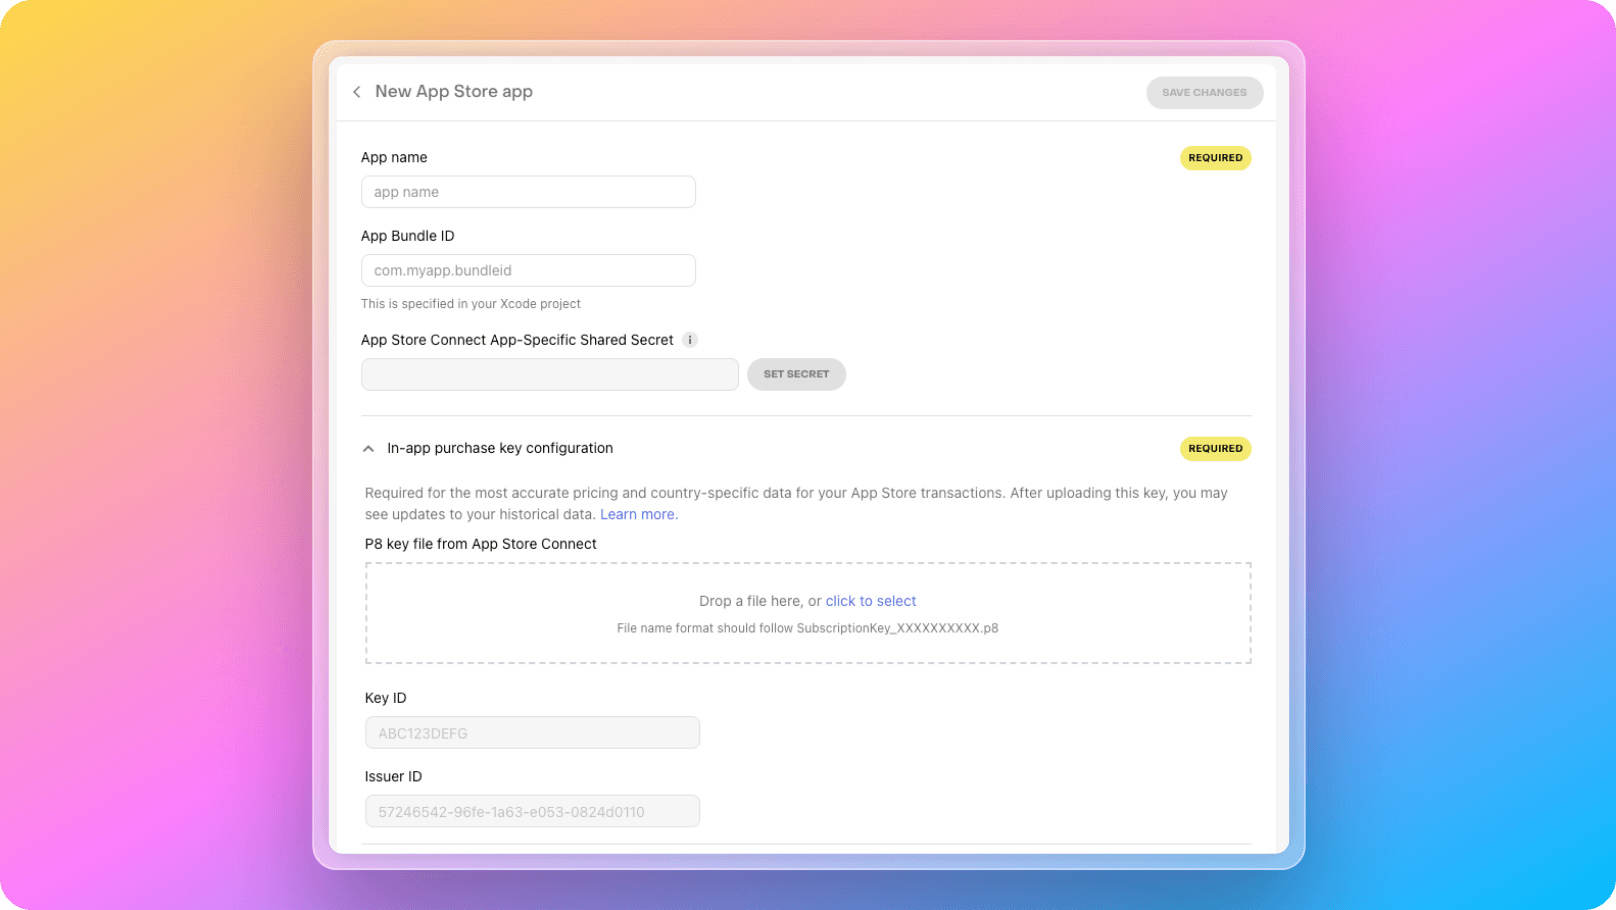Click the 'App Store Connect App-Specific Shared Secret' label
The width and height of the screenshot is (1616, 910).
click(517, 340)
